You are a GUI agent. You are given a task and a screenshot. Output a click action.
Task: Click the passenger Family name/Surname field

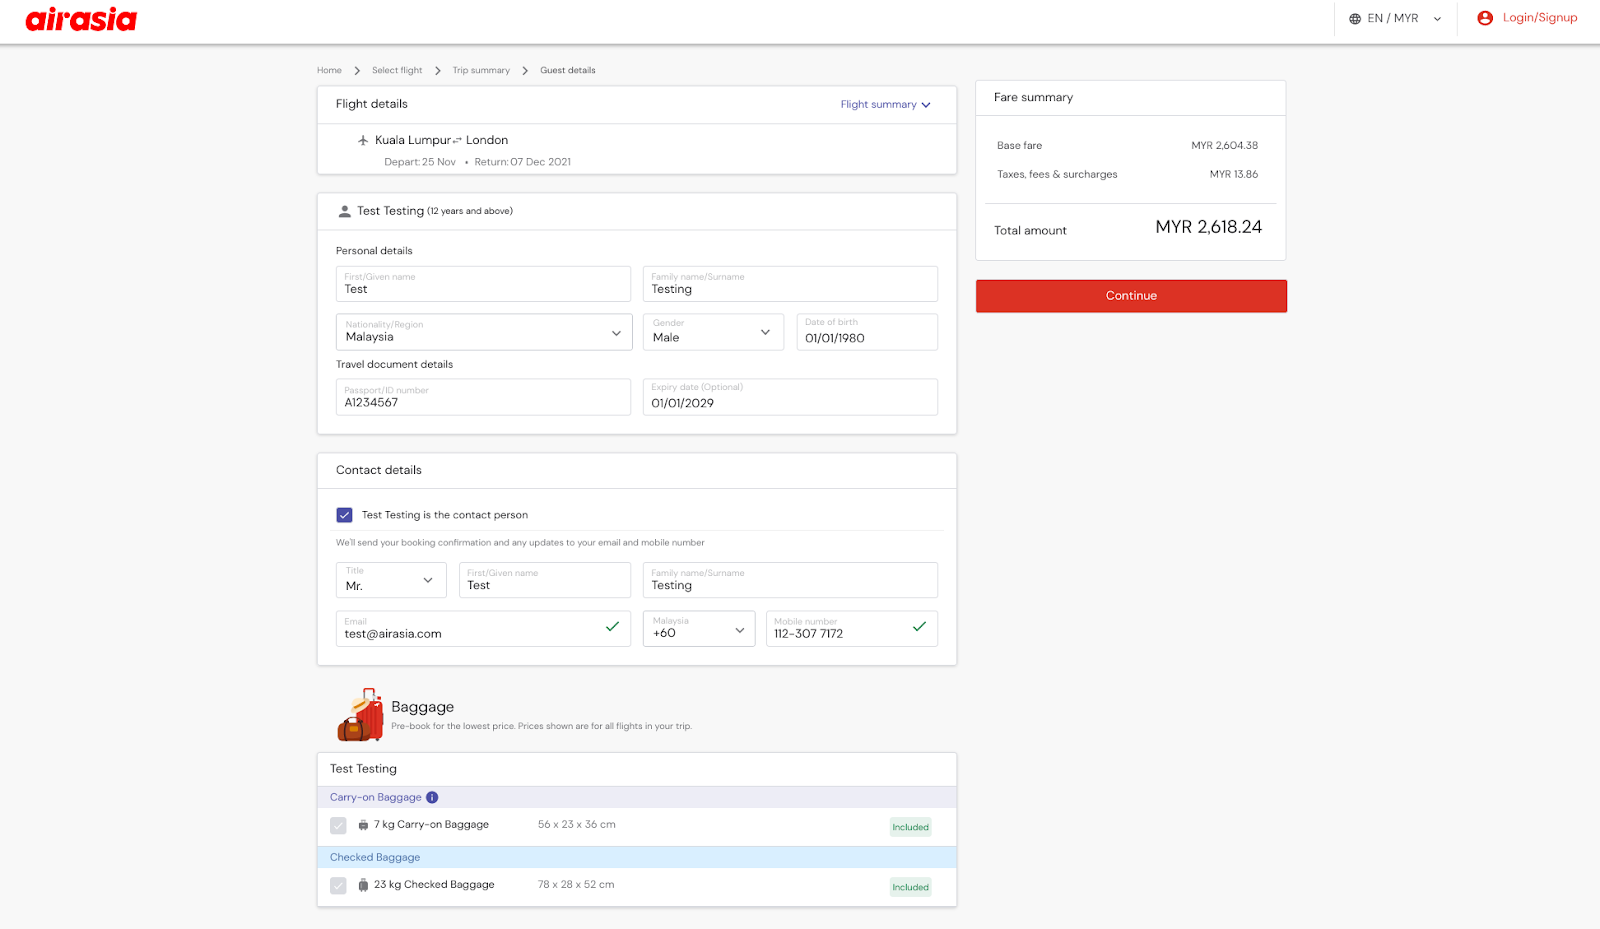point(790,284)
